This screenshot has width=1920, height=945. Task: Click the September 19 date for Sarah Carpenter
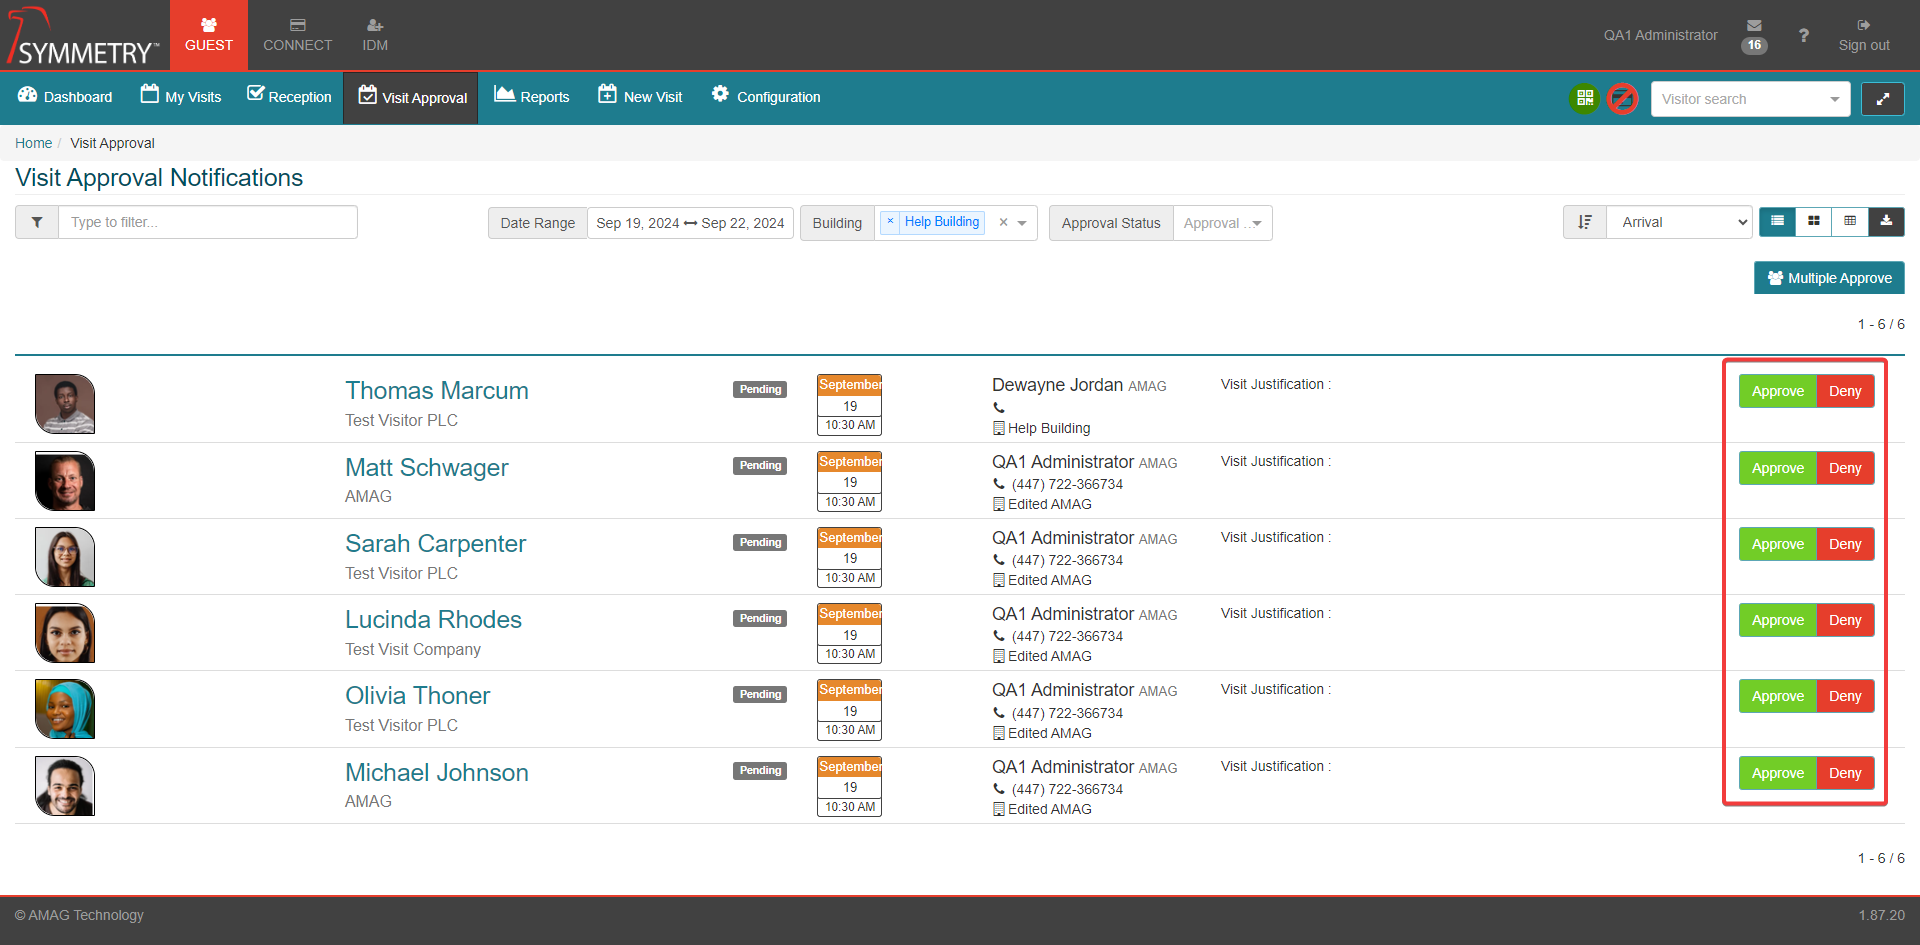[x=849, y=557]
